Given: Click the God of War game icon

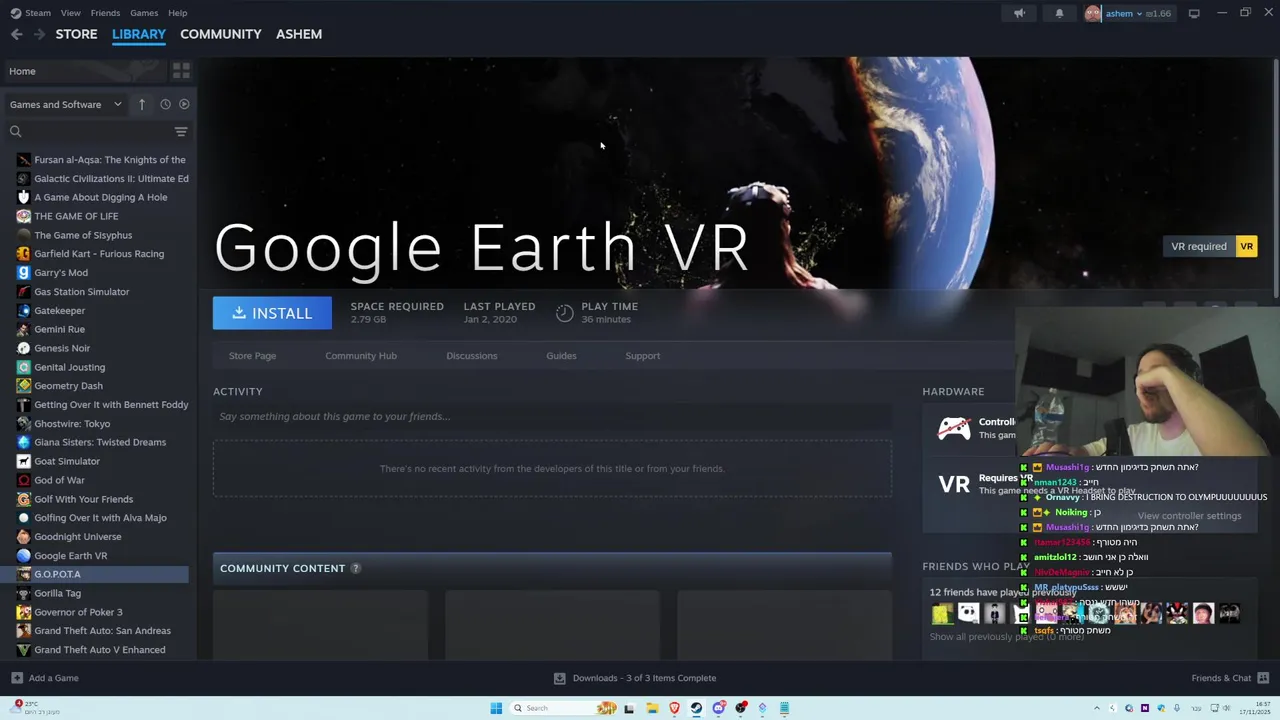Looking at the screenshot, I should pos(24,480).
